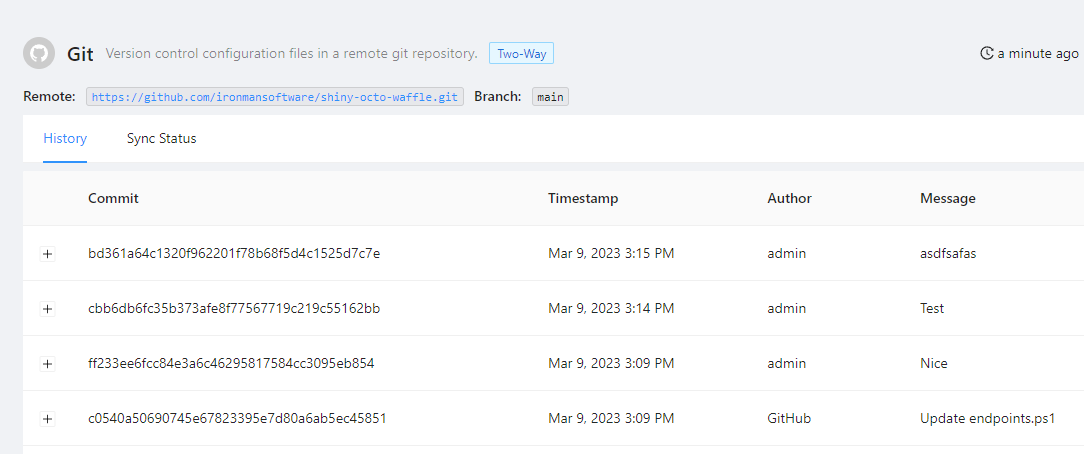Click the clock icon near last sync time
Screen dimensions: 1084x454
987,53
